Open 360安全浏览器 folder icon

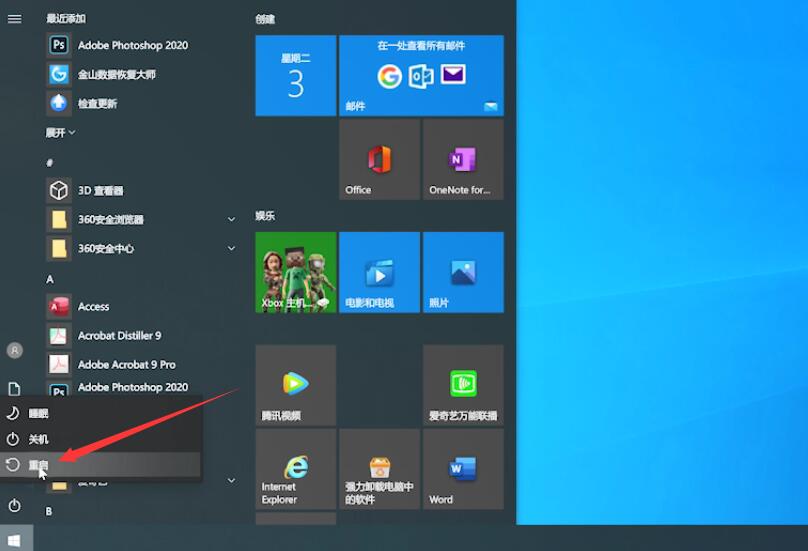(x=59, y=220)
